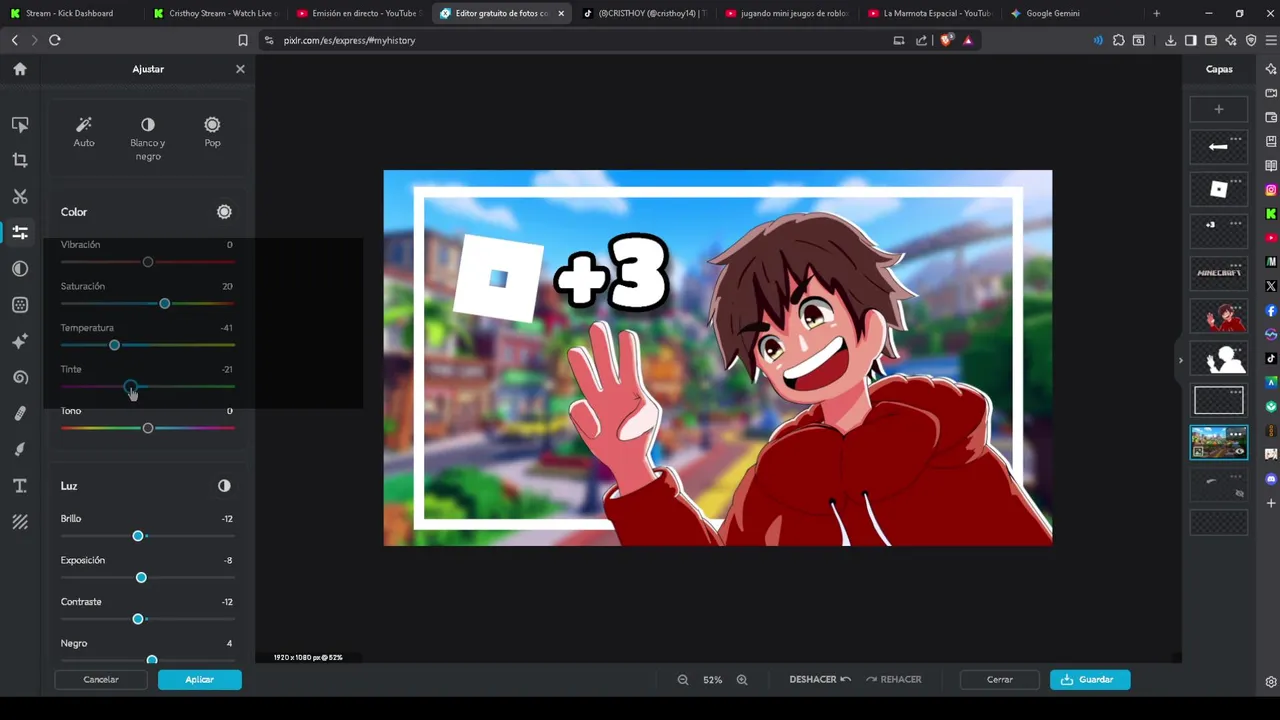Click the zoom in magnifier
The image size is (1280, 720).
click(x=742, y=680)
